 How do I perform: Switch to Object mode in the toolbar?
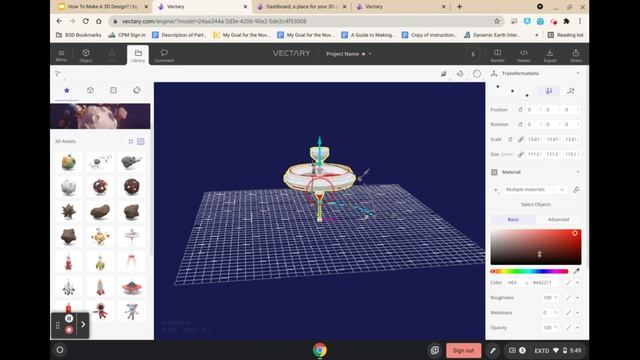pyautogui.click(x=86, y=55)
